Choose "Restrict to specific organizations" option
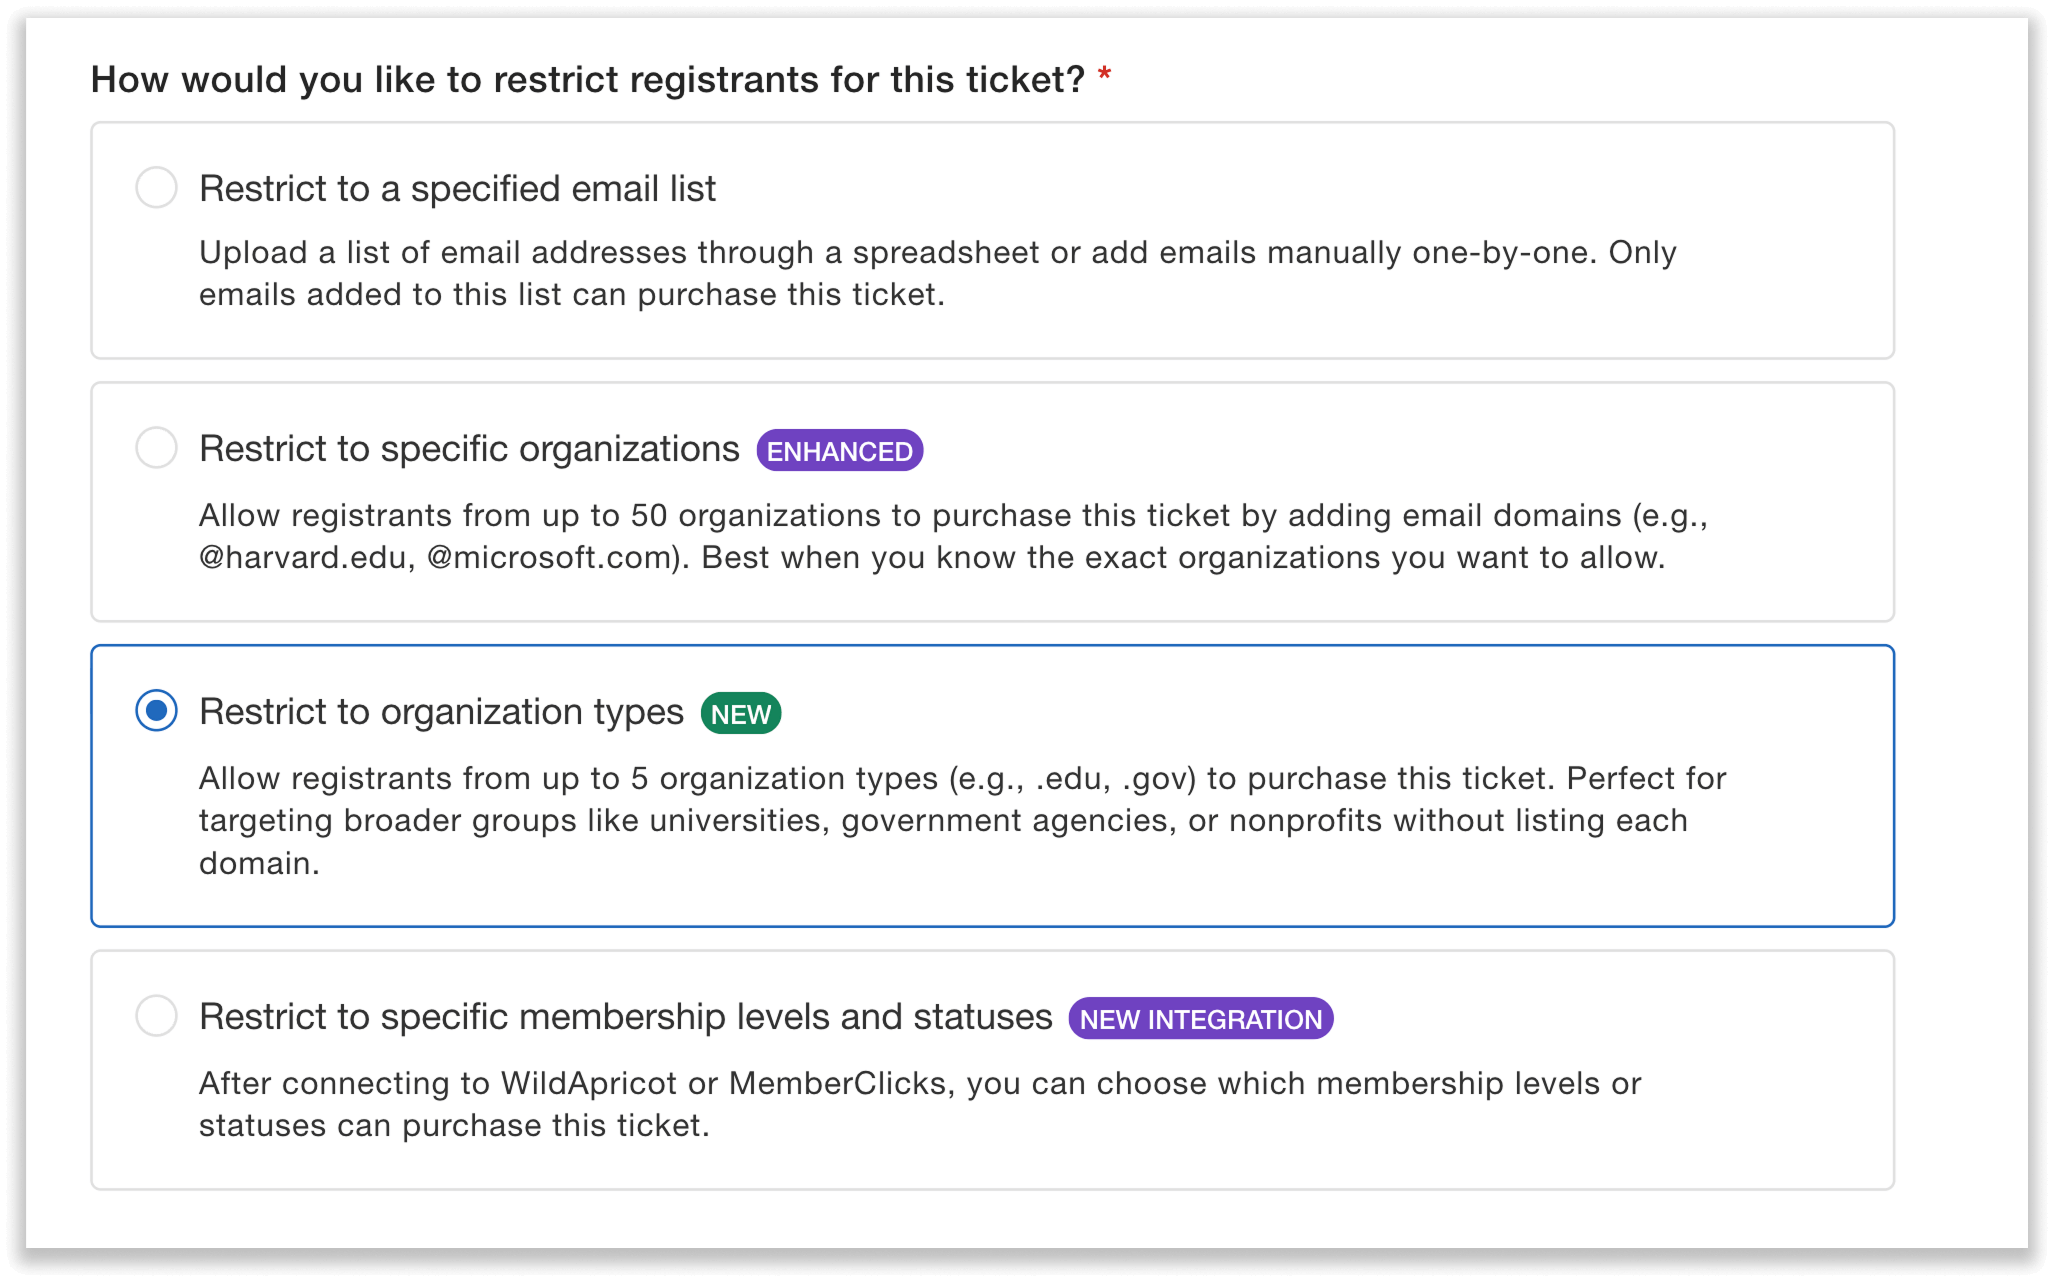 (x=157, y=448)
